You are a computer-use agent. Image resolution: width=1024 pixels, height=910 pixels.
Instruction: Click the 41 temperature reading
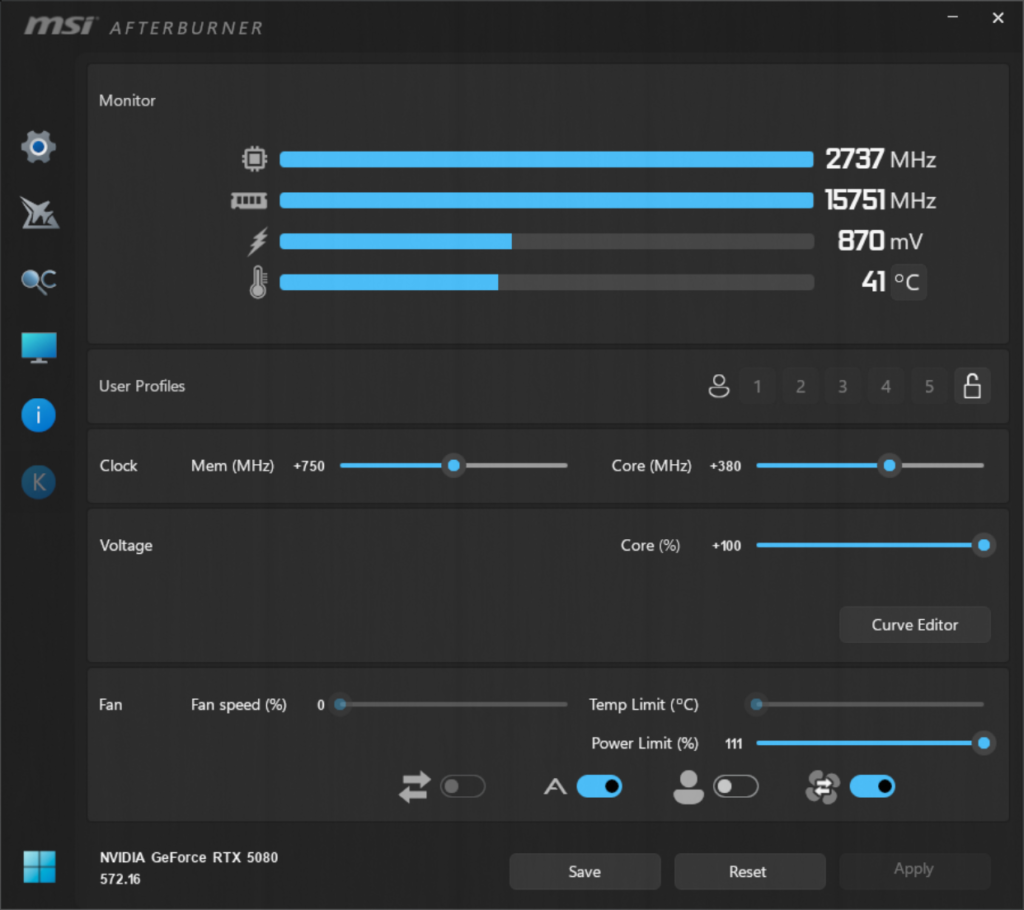click(x=874, y=282)
